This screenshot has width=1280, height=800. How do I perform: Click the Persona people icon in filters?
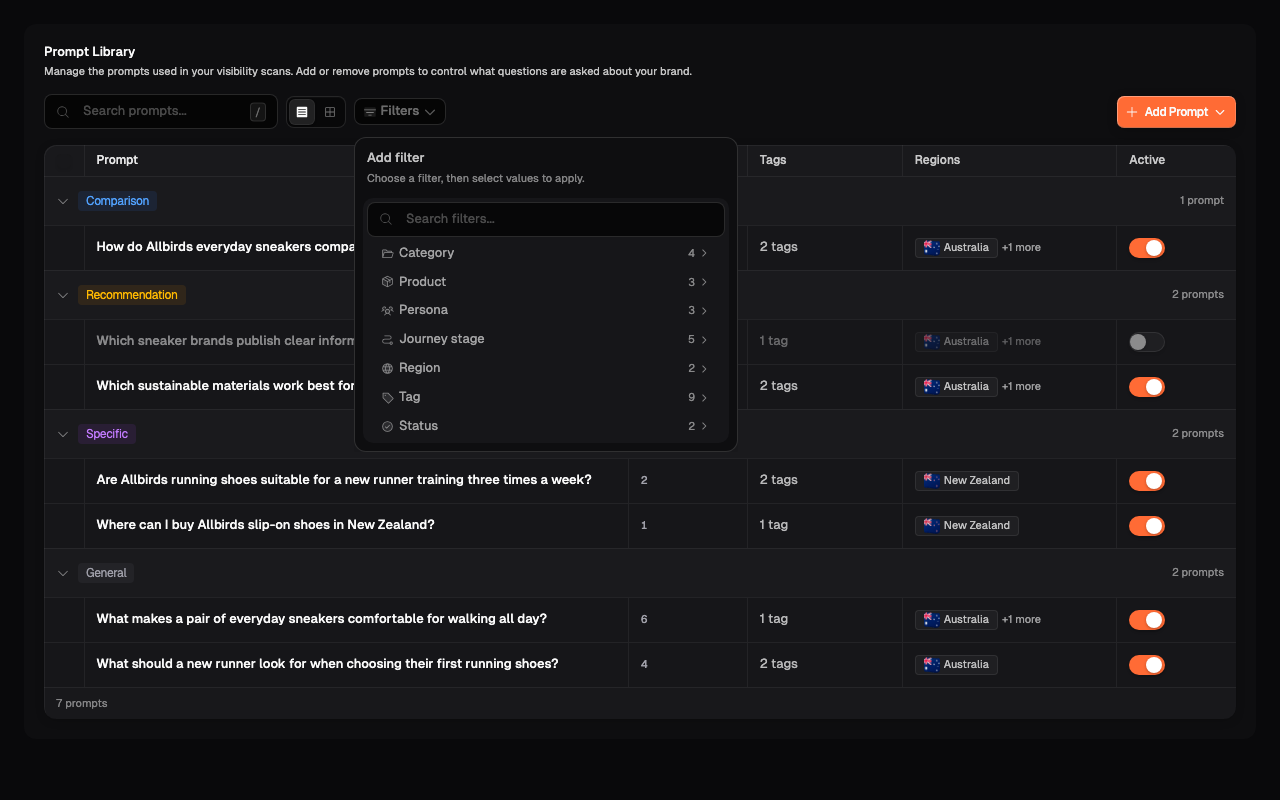[387, 311]
